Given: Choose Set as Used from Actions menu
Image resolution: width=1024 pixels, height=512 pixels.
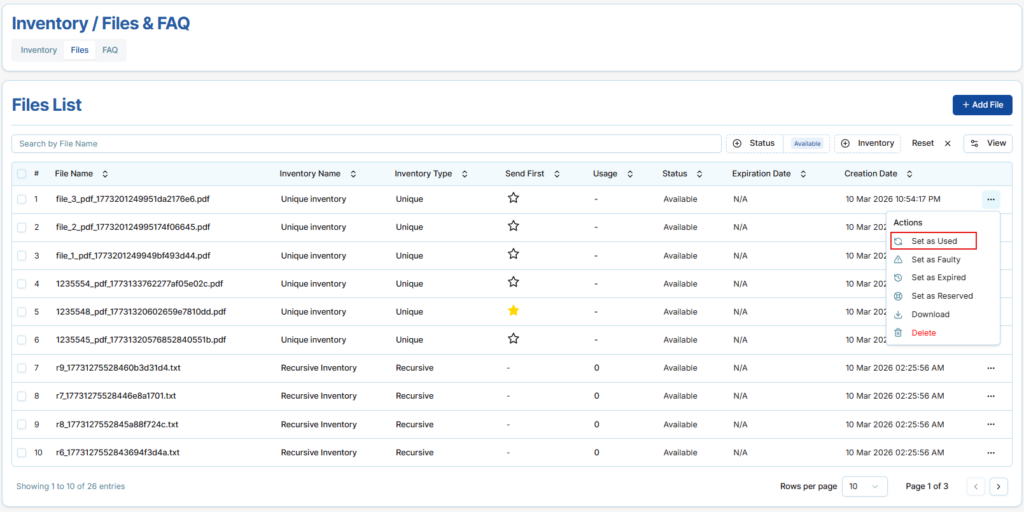Looking at the screenshot, I should click(933, 241).
